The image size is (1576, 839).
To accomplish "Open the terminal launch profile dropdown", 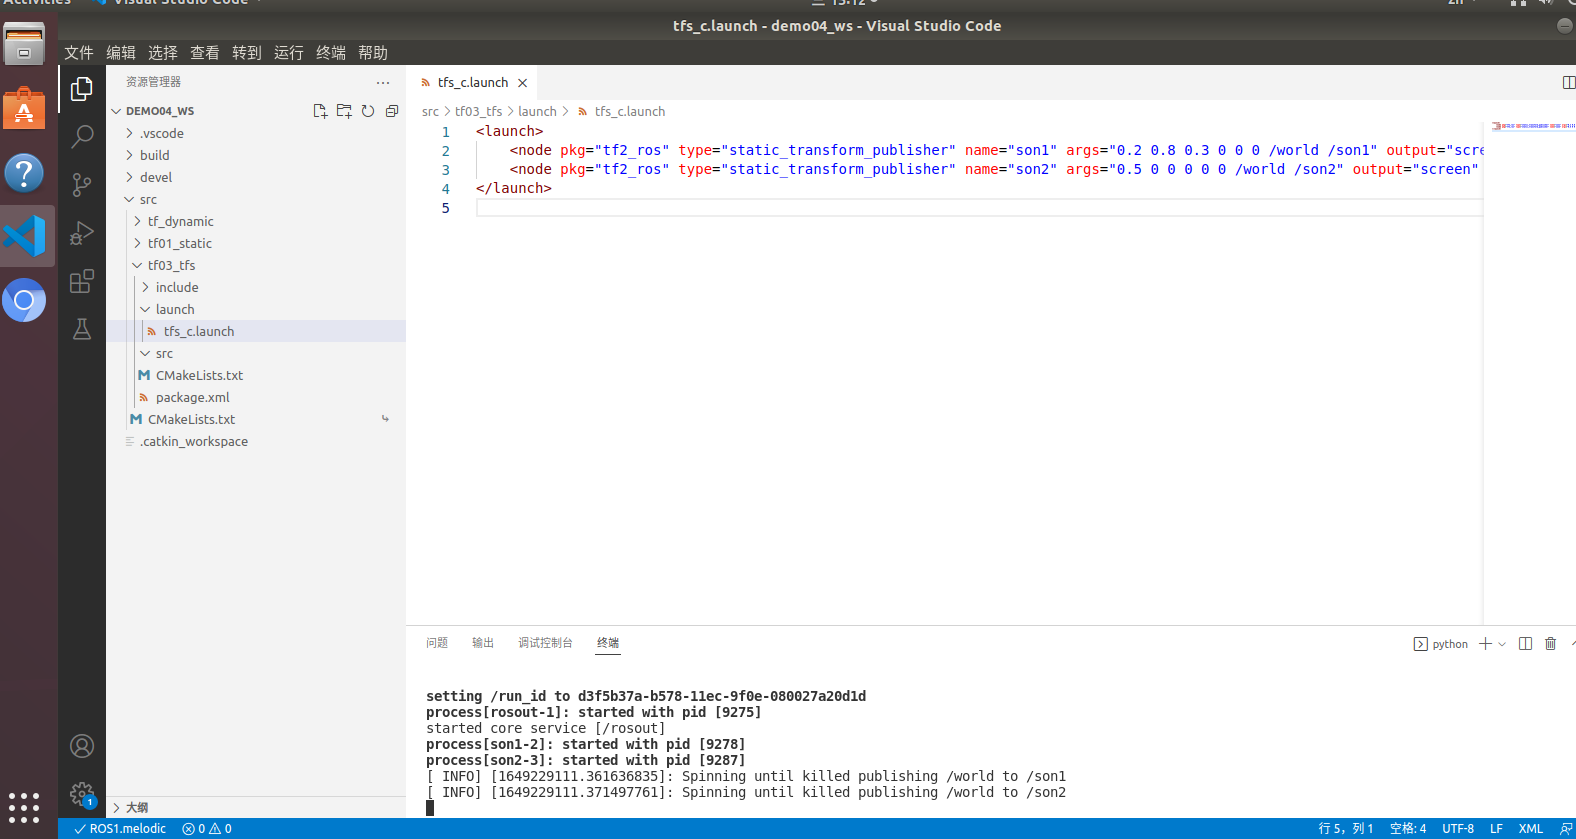I will click(x=1502, y=644).
